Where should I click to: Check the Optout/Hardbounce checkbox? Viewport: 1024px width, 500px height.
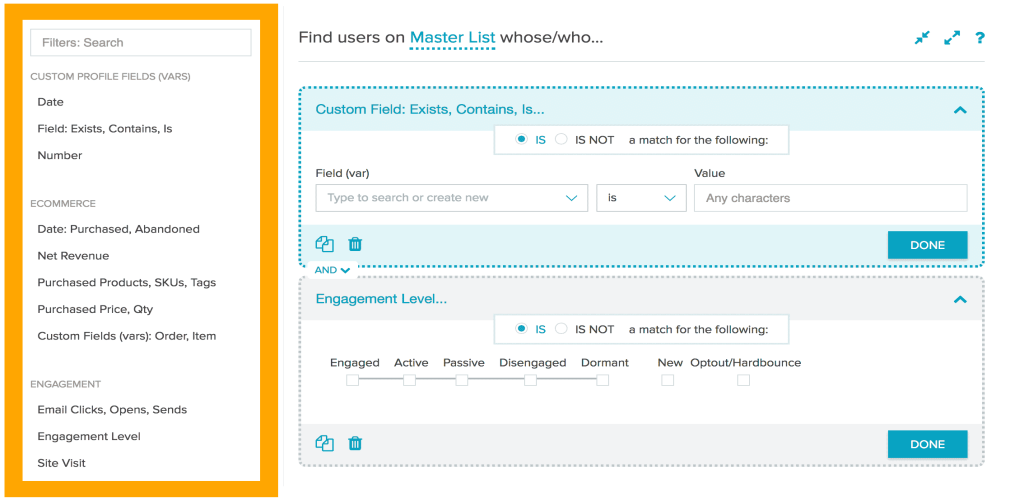click(x=743, y=380)
